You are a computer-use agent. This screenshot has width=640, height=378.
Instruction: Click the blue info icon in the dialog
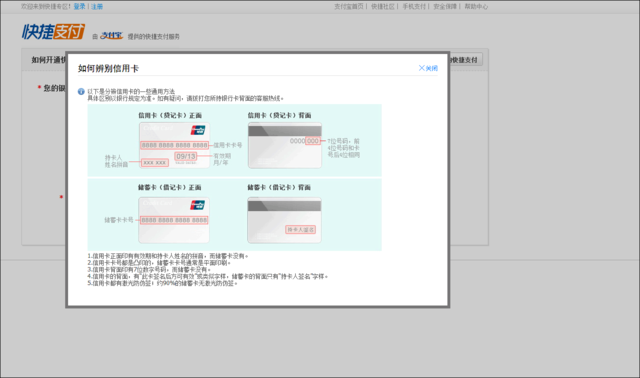(x=81, y=91)
